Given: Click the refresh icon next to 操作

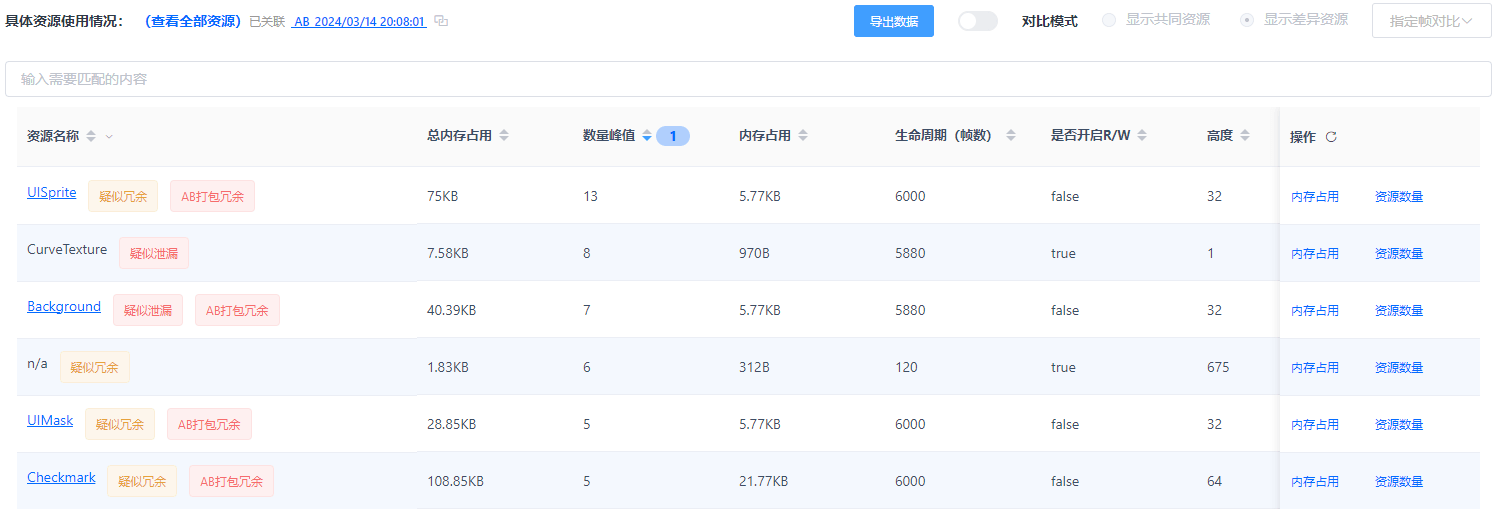Looking at the screenshot, I should coord(1331,137).
